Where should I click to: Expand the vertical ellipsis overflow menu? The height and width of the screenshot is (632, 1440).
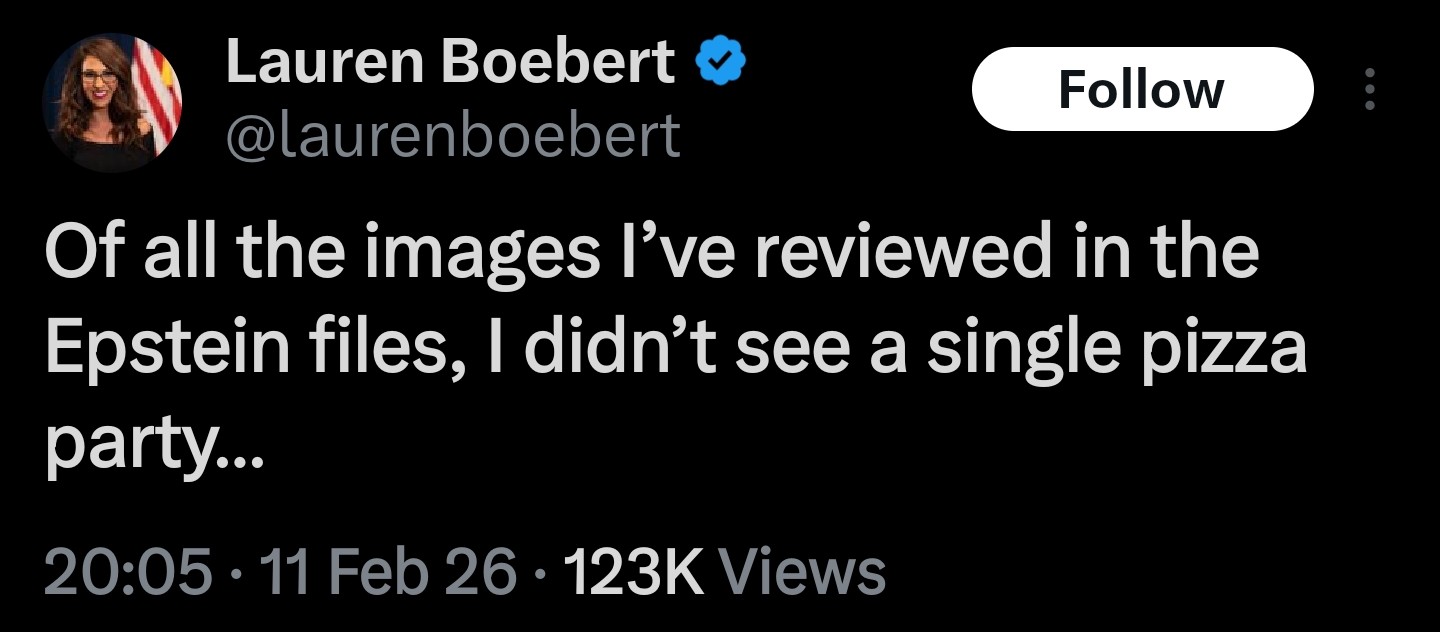[1370, 89]
